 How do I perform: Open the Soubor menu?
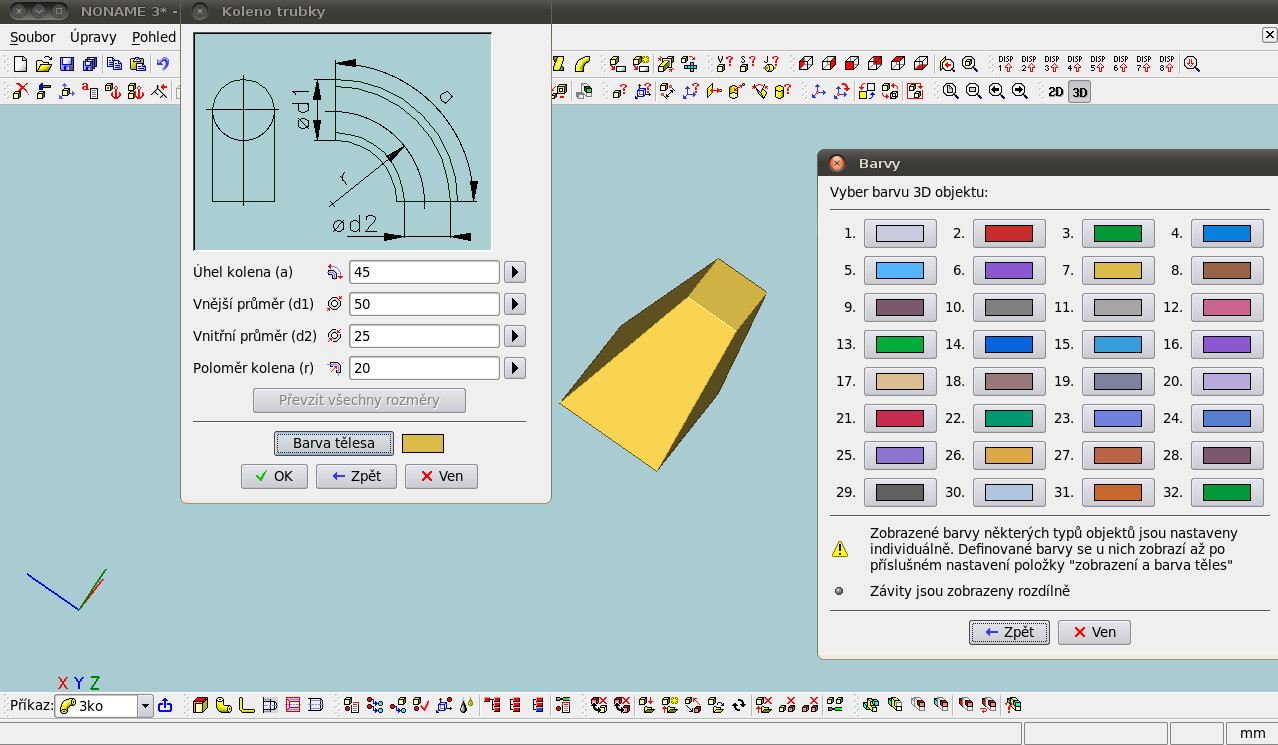pyautogui.click(x=32, y=37)
